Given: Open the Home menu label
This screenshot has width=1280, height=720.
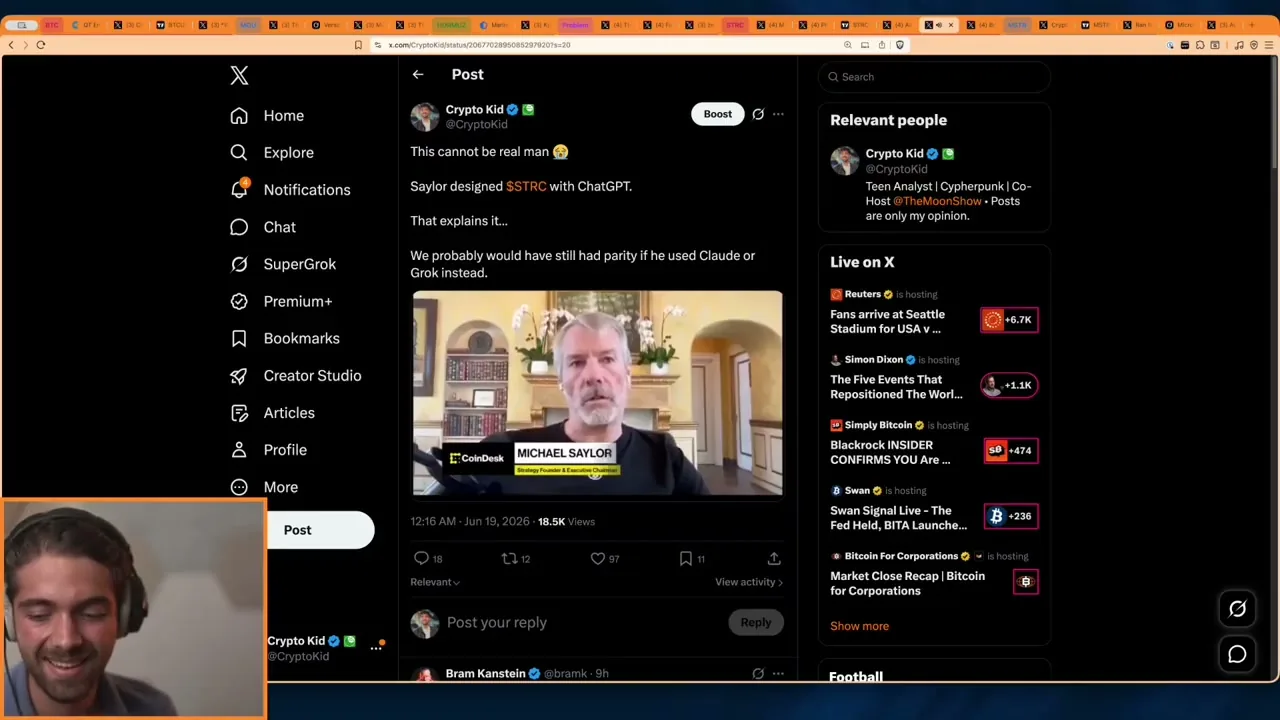Looking at the screenshot, I should pyautogui.click(x=284, y=116).
